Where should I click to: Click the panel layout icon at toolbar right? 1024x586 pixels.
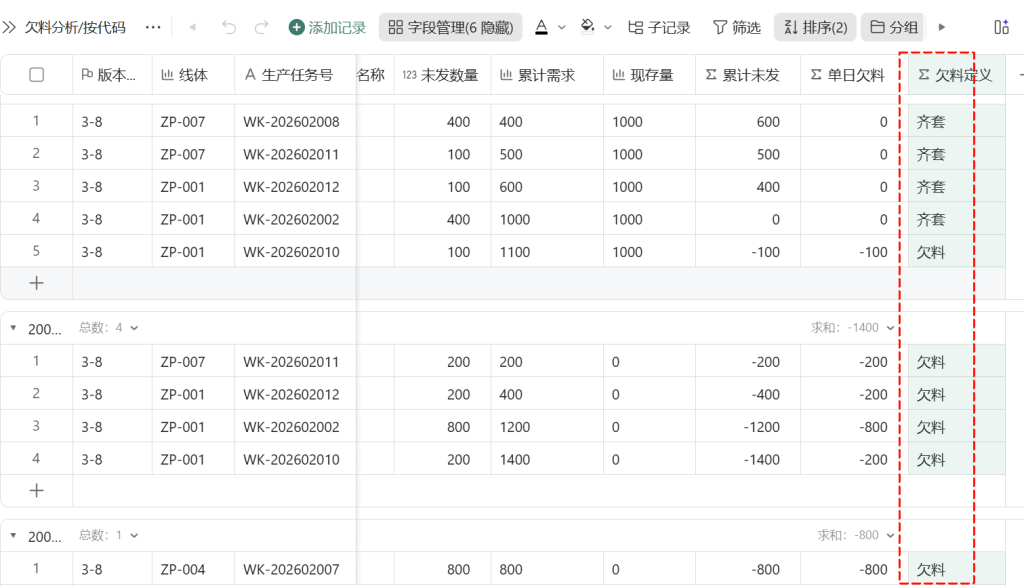click(1002, 27)
